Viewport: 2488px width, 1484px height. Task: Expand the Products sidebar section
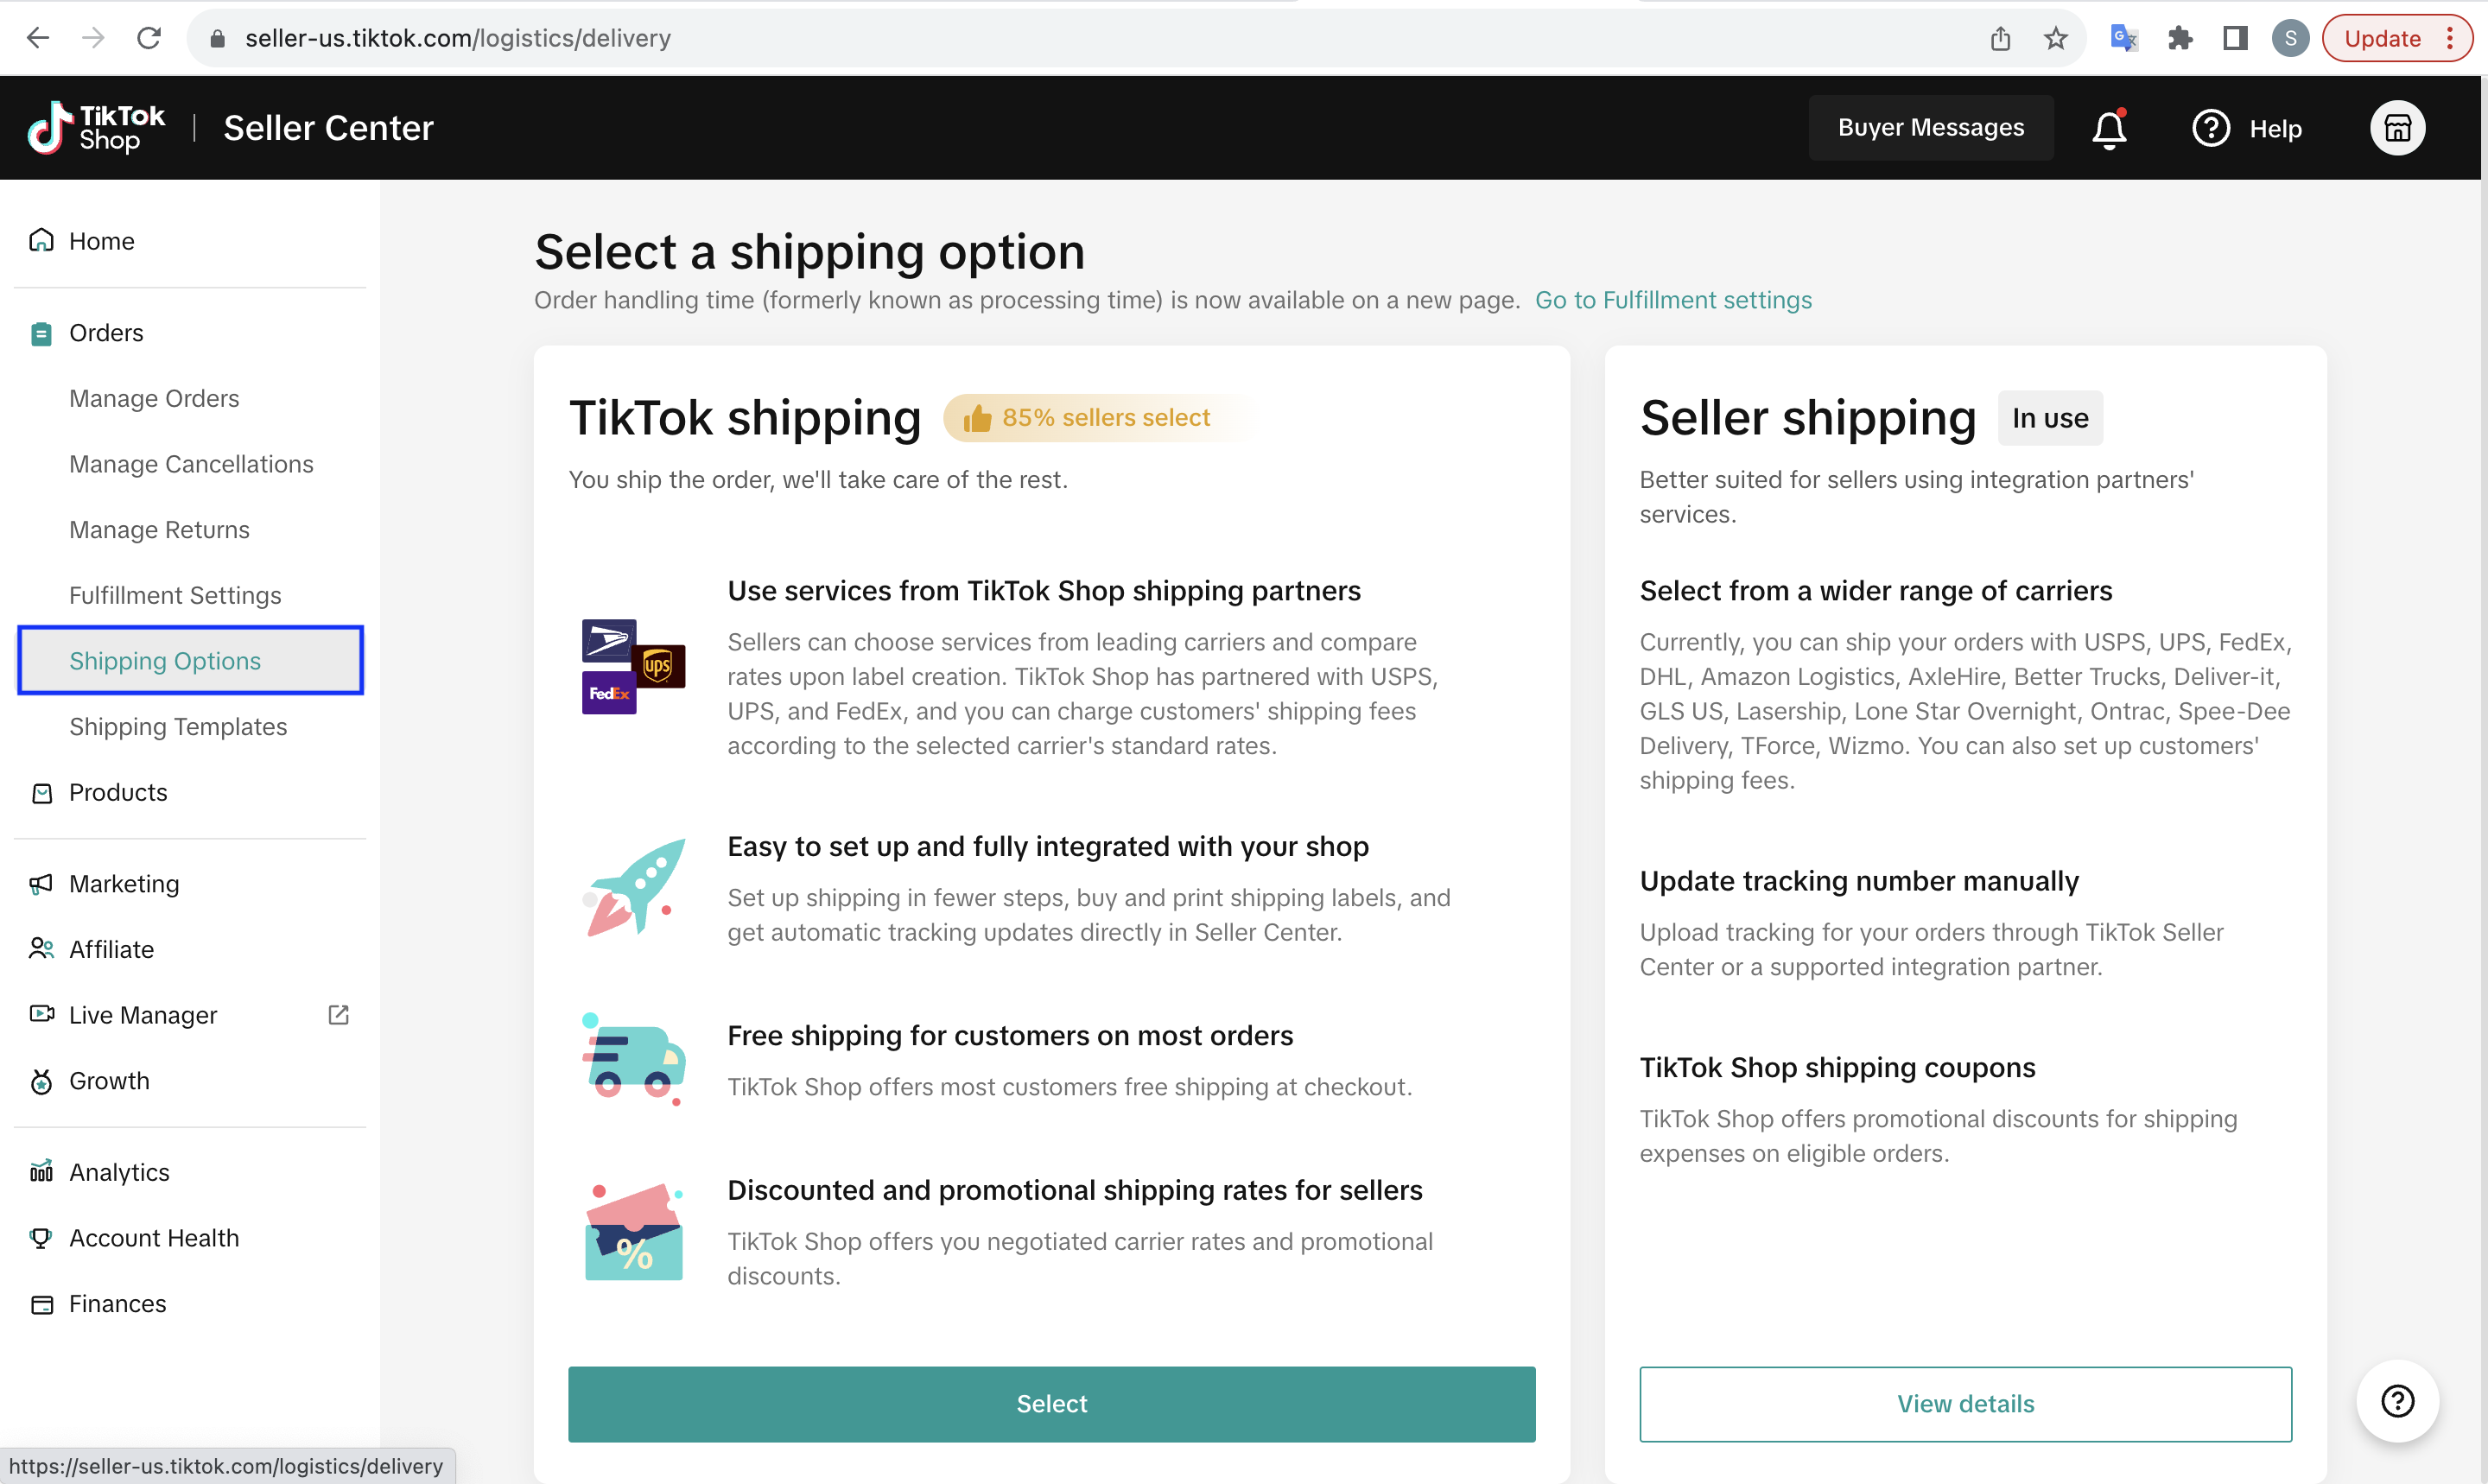(x=118, y=793)
